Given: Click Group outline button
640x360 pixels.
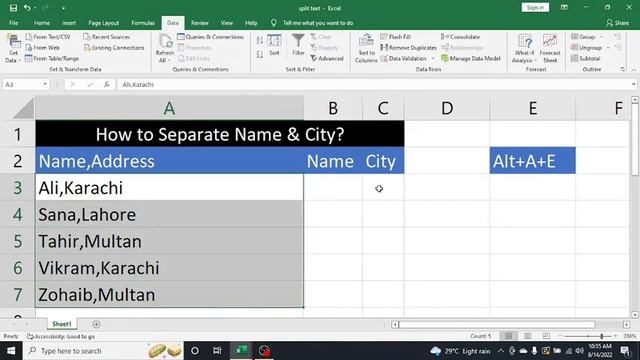Looking at the screenshot, I should (583, 37).
